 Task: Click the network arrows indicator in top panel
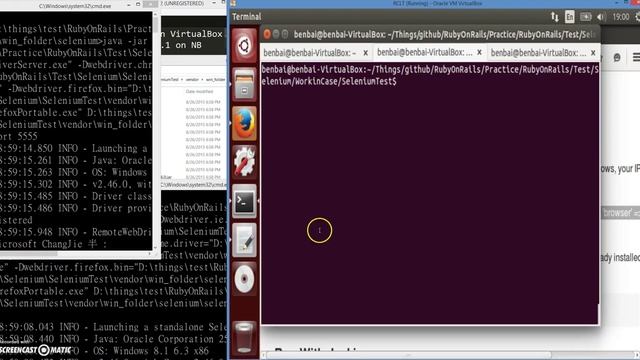[554, 17]
